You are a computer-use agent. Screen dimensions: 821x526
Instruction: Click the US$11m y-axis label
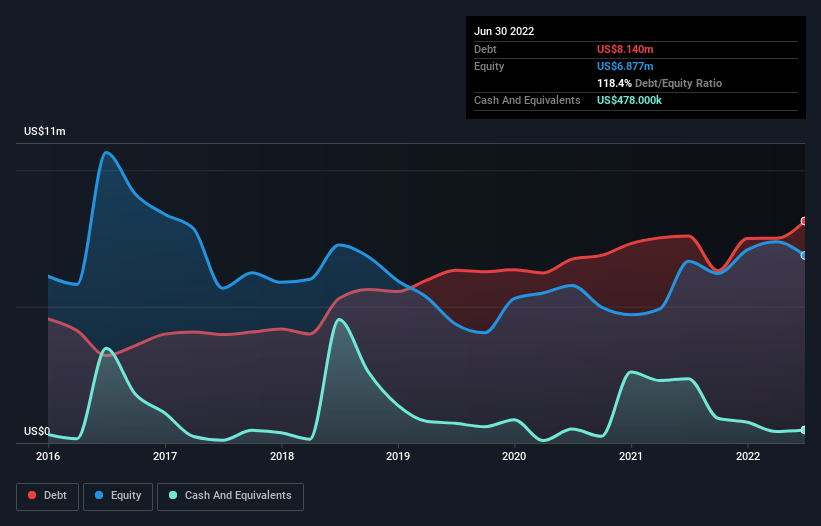45,131
